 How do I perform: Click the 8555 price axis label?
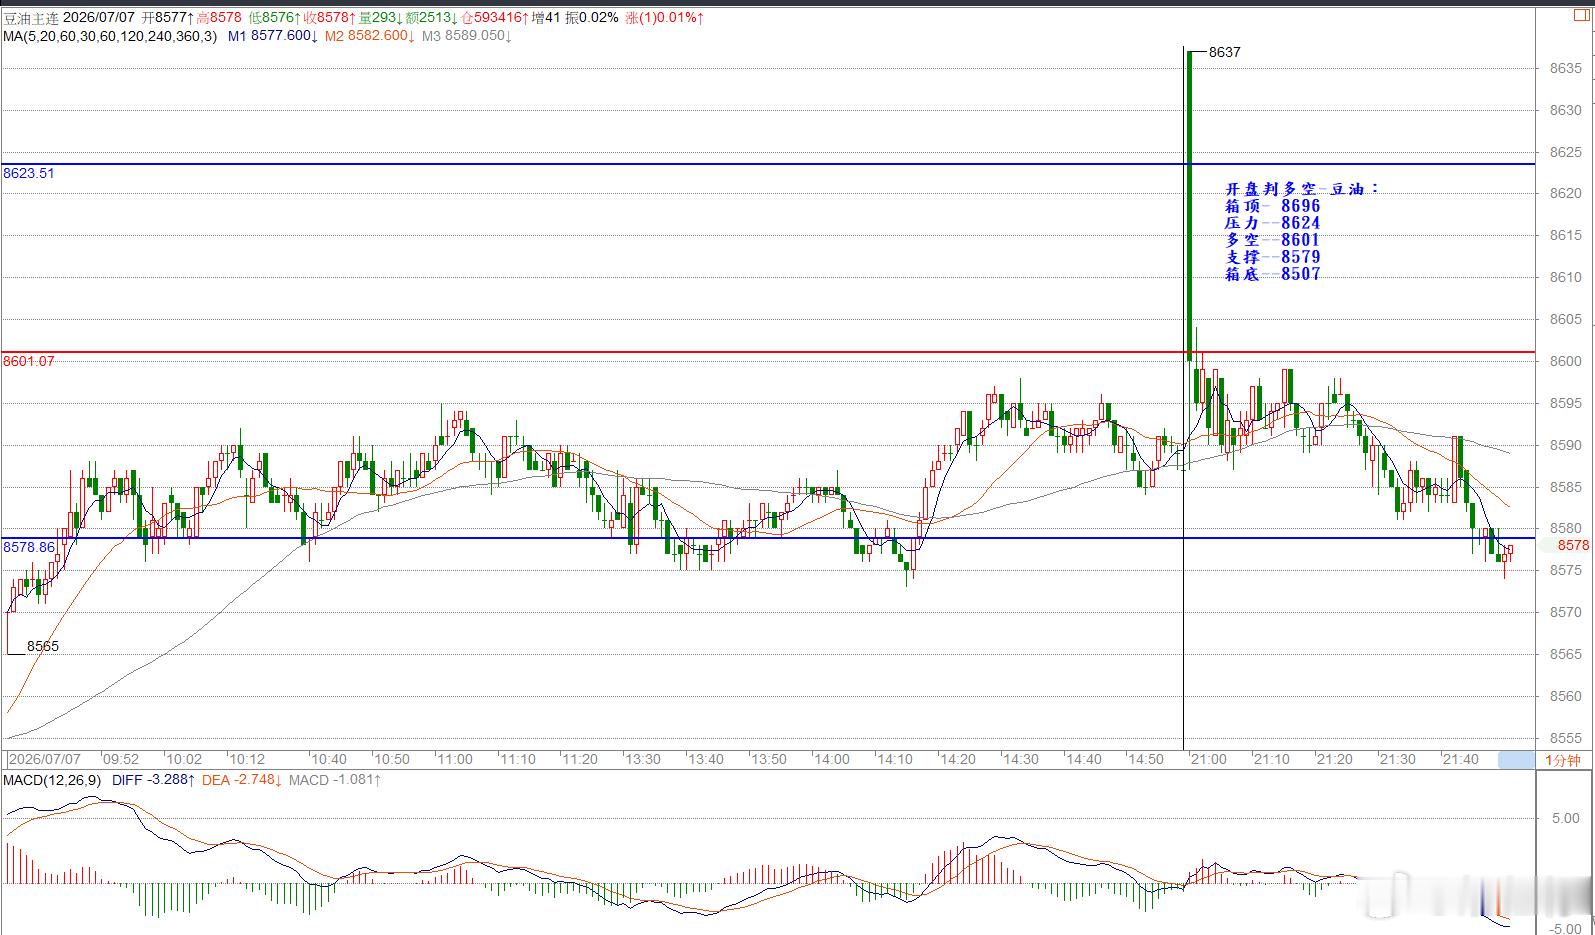pyautogui.click(x=1566, y=739)
